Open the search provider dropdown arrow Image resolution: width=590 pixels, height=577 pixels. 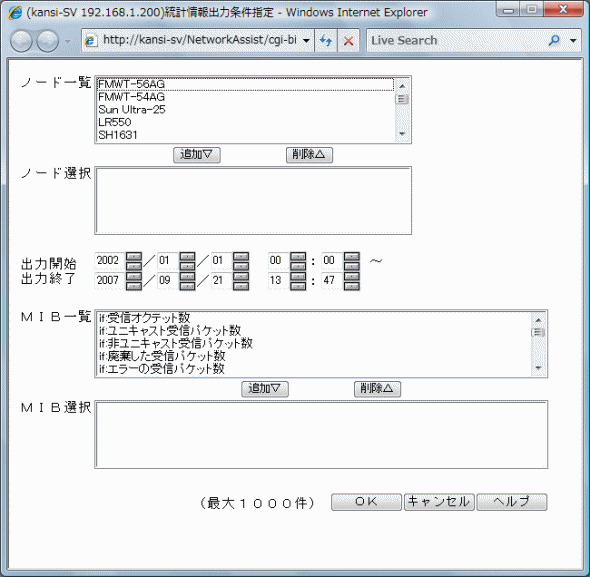point(573,40)
